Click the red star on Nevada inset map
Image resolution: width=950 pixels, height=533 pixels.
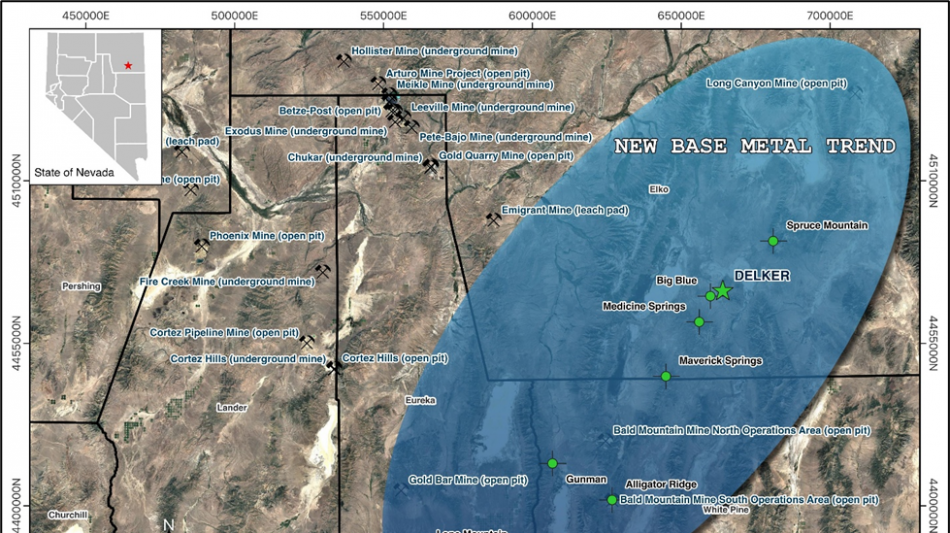tap(128, 65)
